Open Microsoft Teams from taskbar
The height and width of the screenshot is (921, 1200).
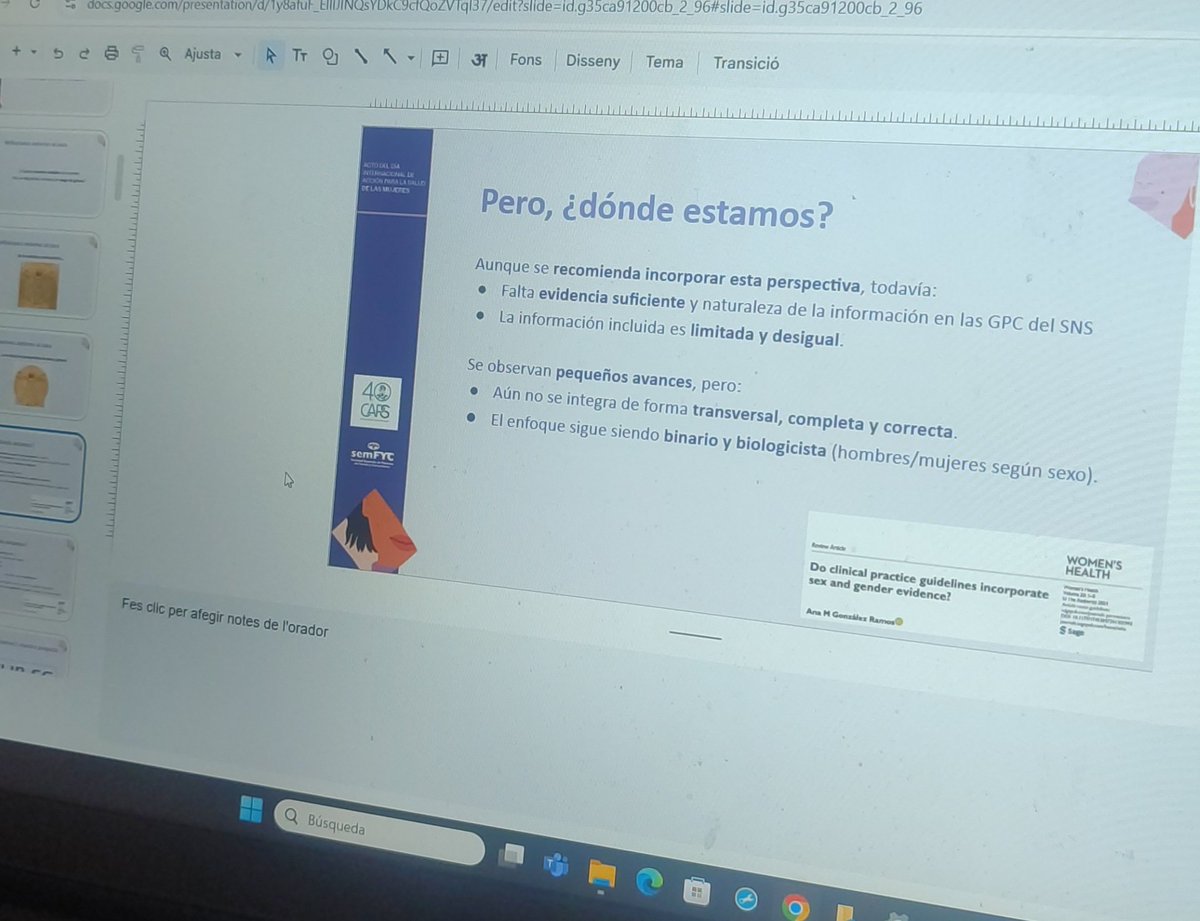pos(557,865)
